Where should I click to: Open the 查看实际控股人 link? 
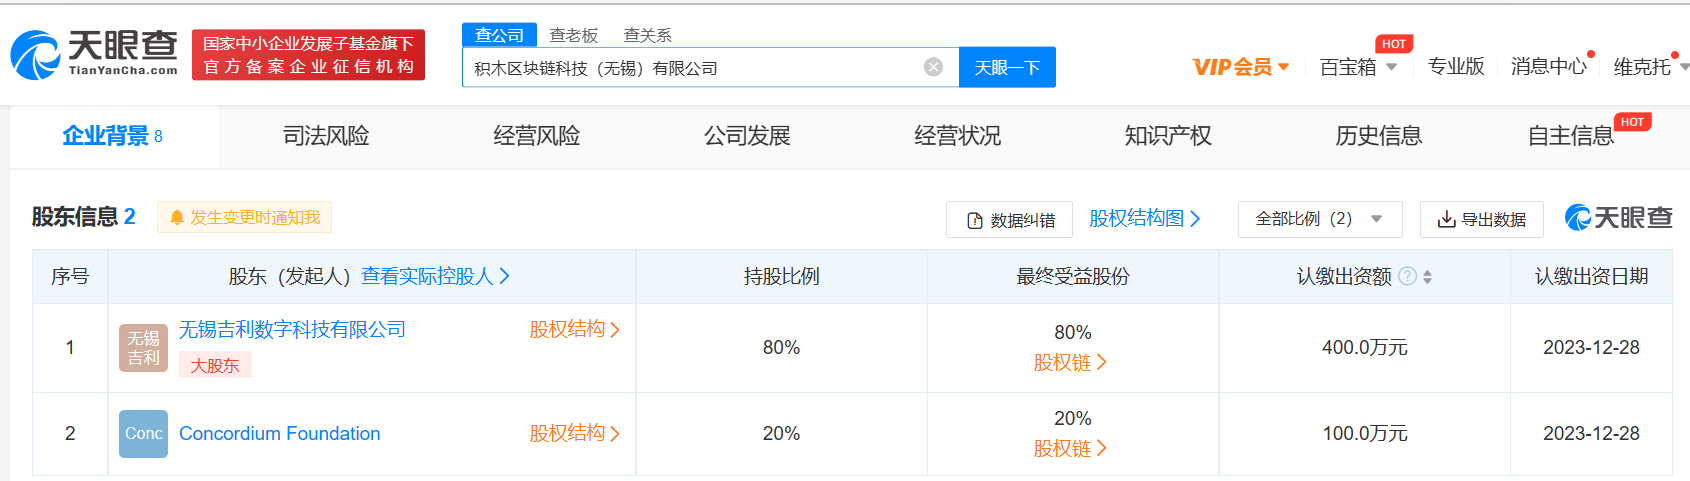pyautogui.click(x=435, y=276)
